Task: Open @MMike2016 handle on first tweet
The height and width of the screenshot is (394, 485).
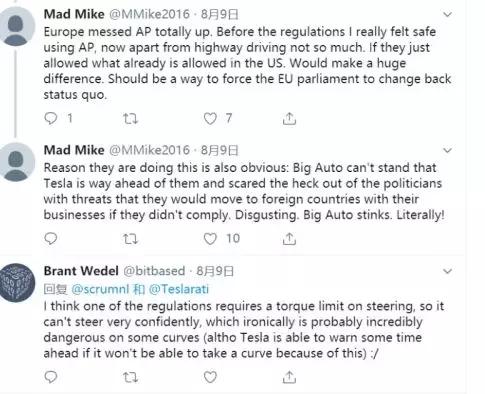Action: (x=150, y=14)
